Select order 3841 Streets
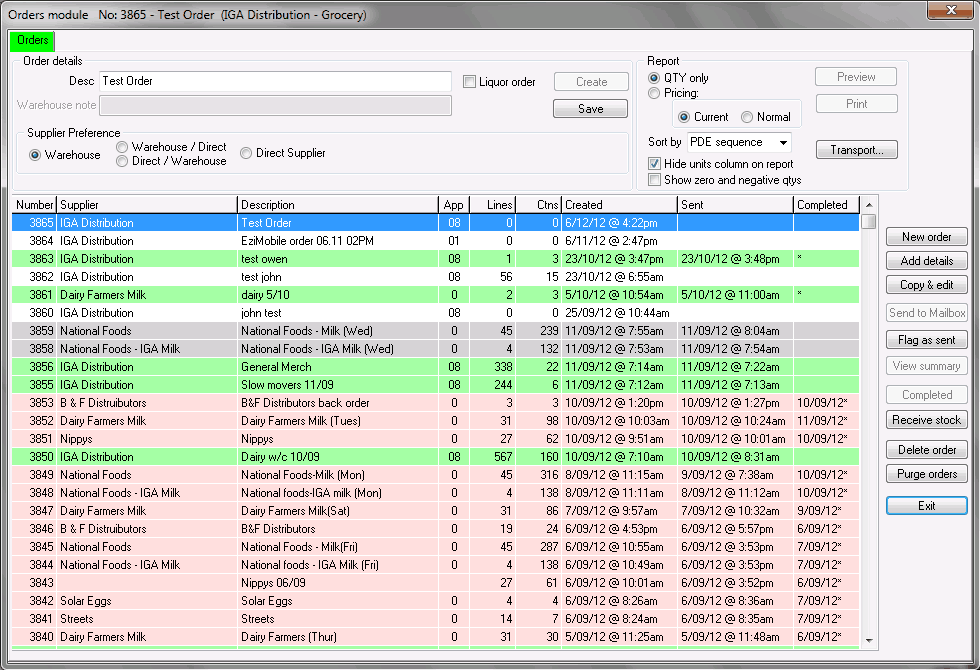Screen dimensions: 980x670 point(436,619)
